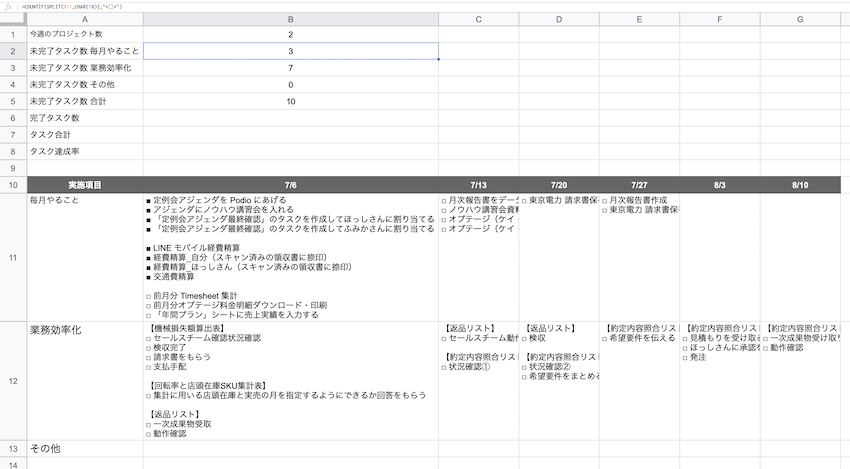Select row 1 header
The width and height of the screenshot is (850, 469).
point(13,34)
